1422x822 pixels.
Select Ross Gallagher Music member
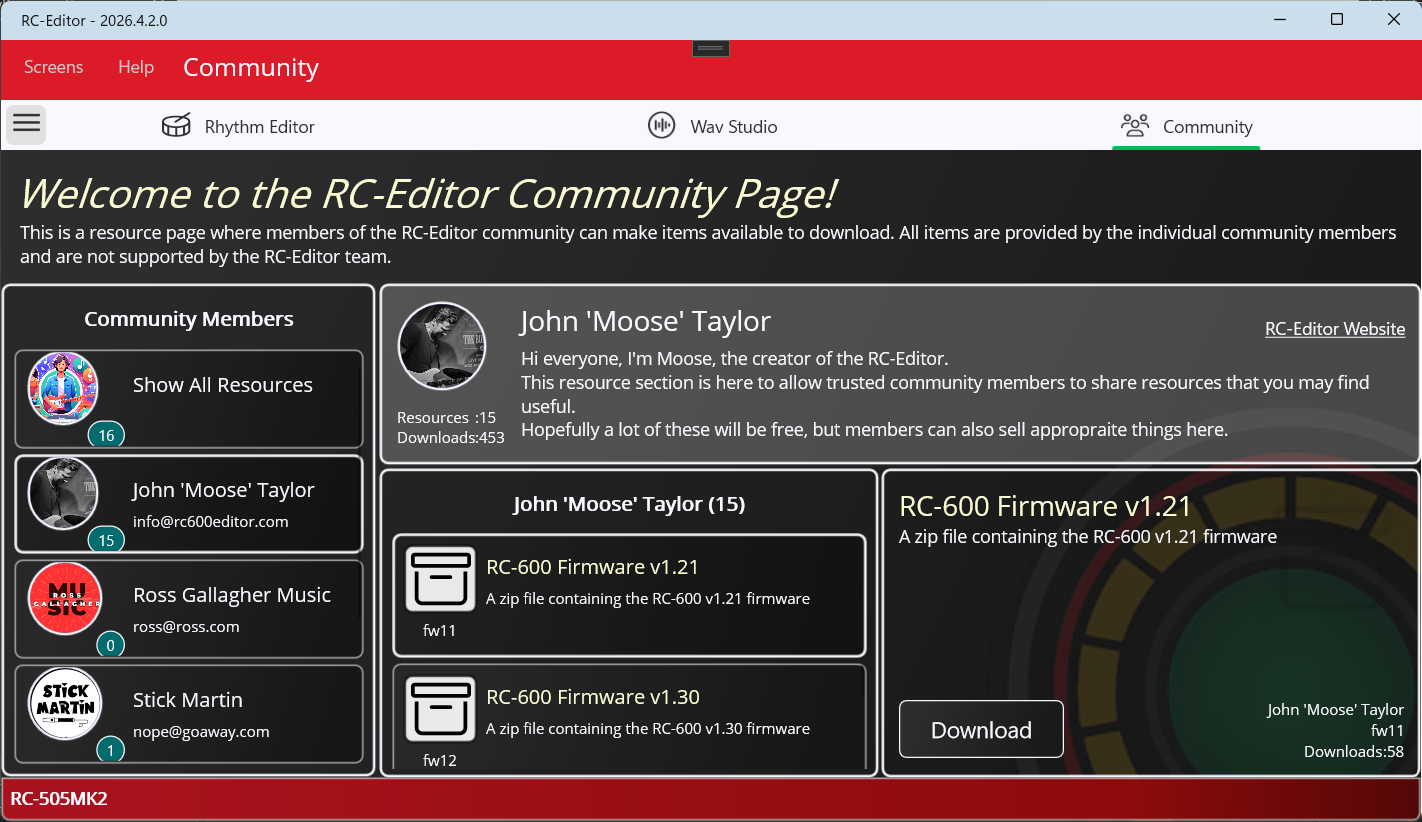tap(189, 608)
